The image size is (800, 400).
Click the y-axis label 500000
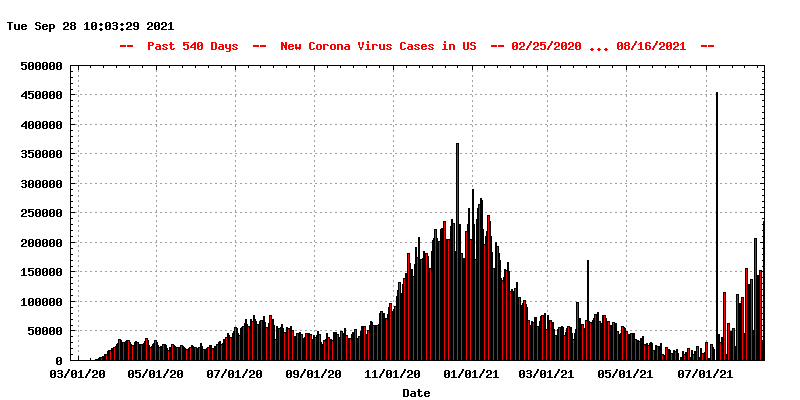coord(41,66)
